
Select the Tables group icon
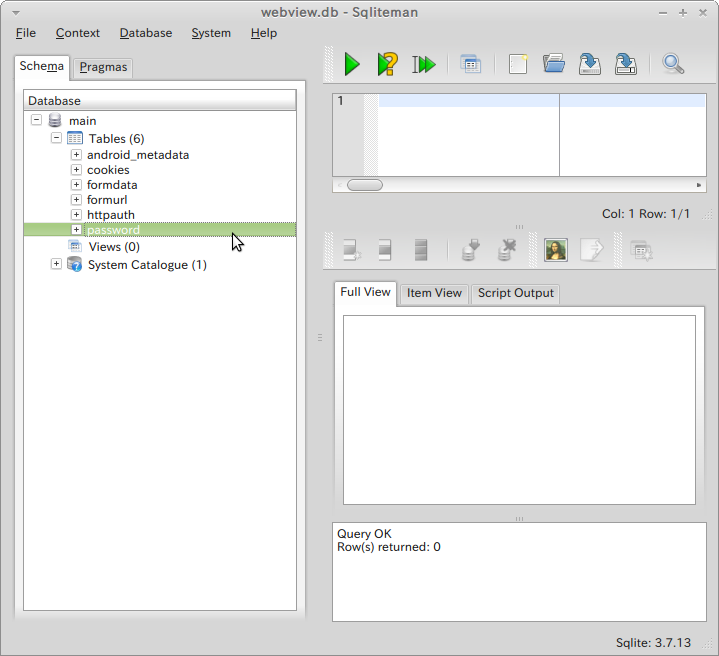tap(75, 138)
